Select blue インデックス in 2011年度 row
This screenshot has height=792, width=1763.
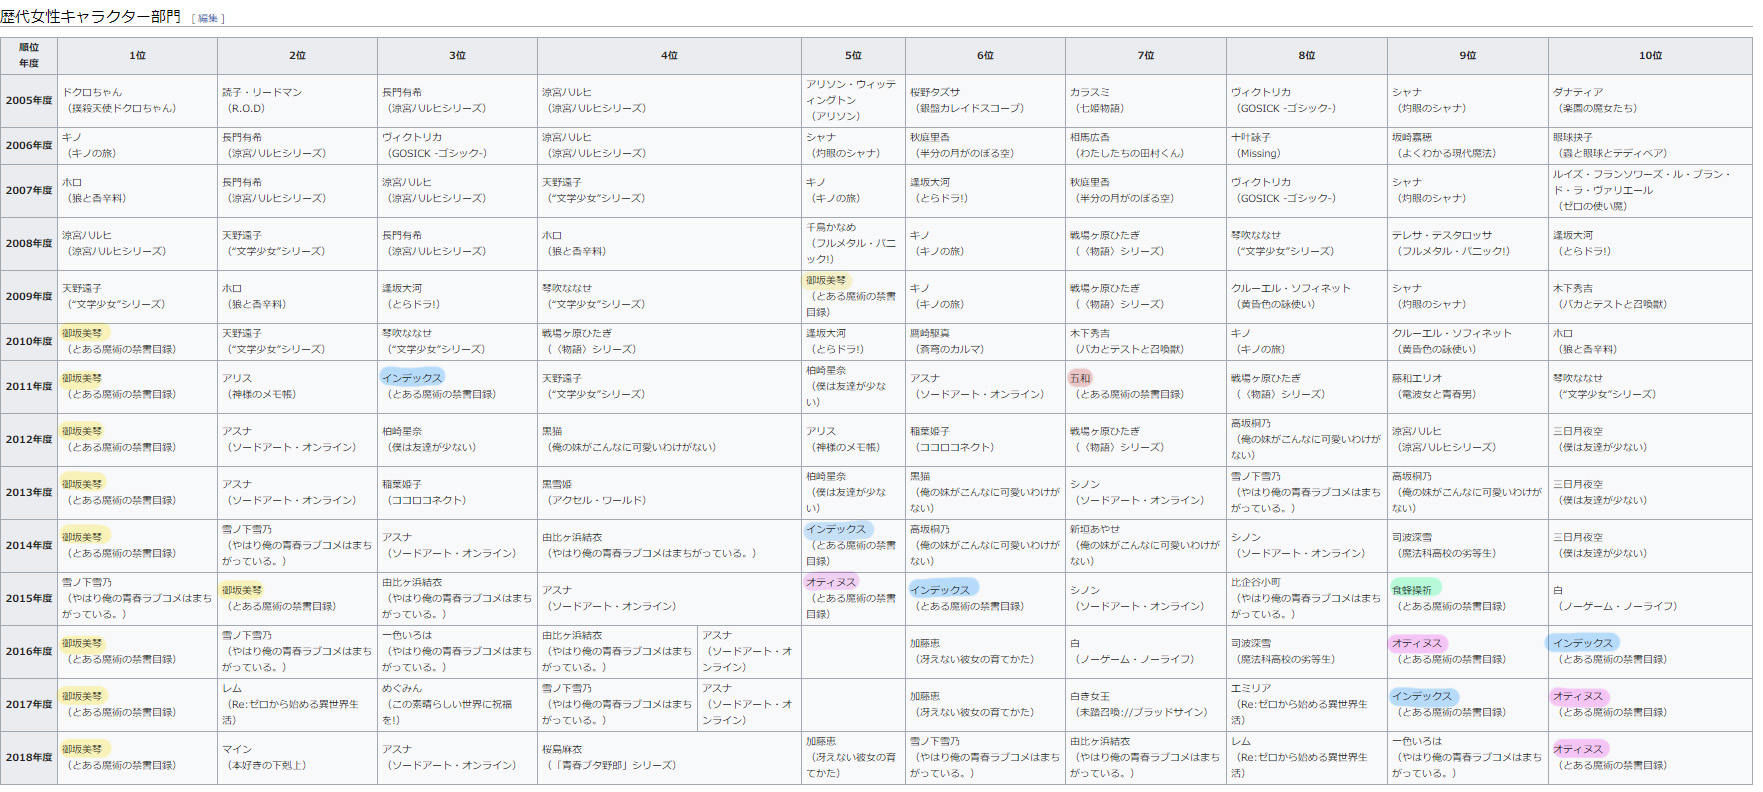411,379
